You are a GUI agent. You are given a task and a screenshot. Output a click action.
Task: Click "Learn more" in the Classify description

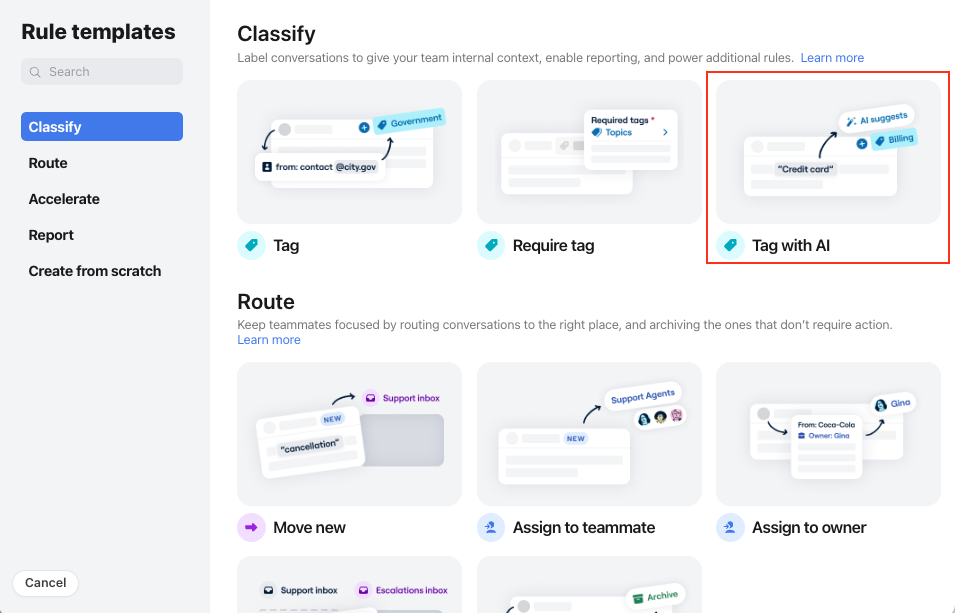831,57
